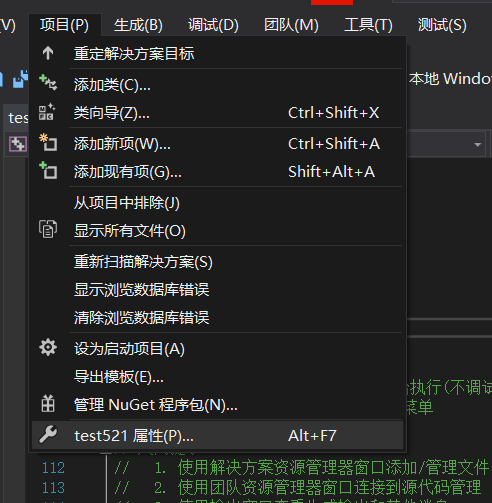
Task: Click the wrench properties icon
Action: coord(48,434)
